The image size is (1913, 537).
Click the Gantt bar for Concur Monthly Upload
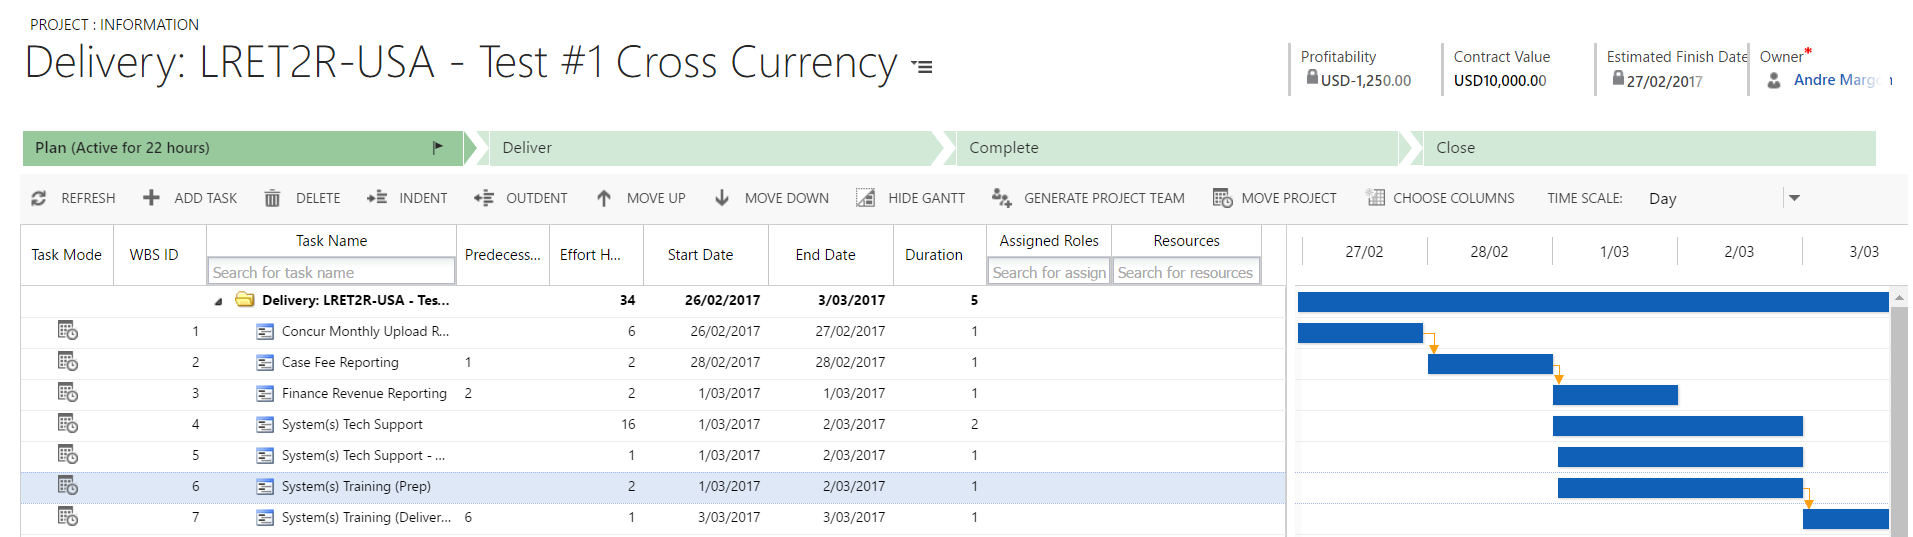[x=1359, y=333]
